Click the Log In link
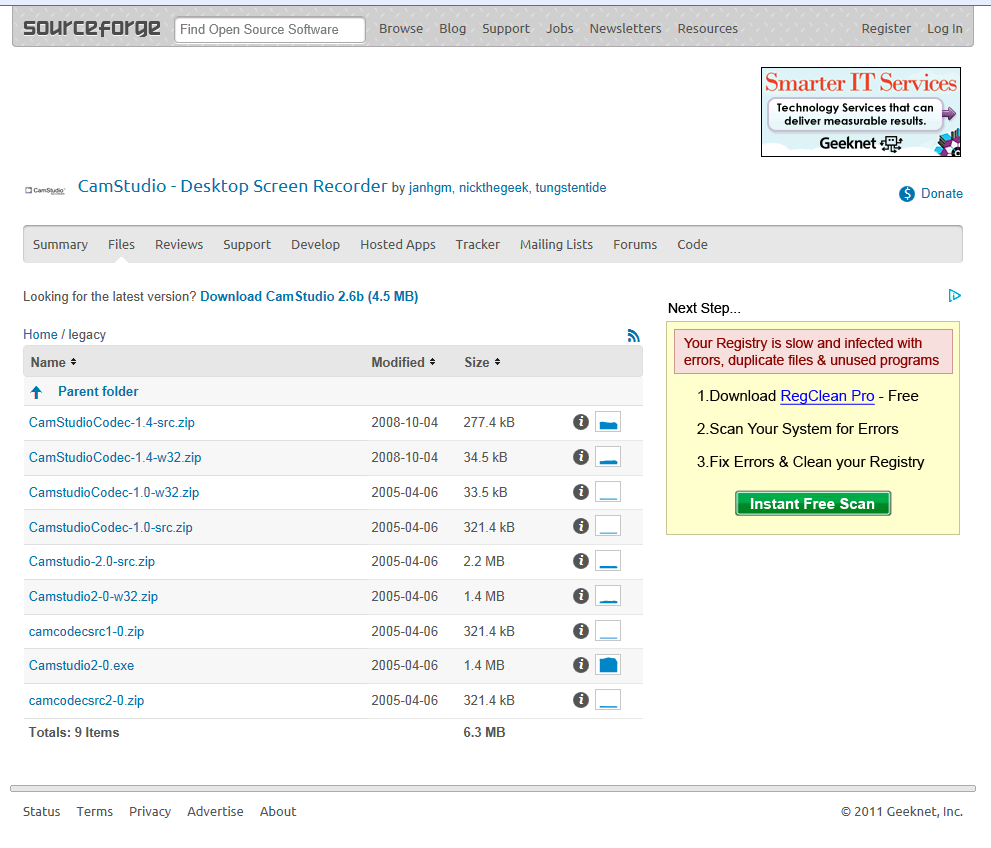Image resolution: width=991 pixels, height=848 pixels. point(945,28)
